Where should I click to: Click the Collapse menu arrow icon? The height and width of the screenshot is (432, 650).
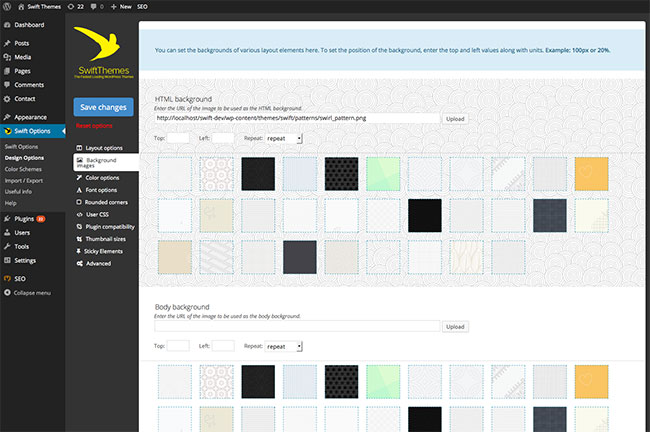click(7, 293)
